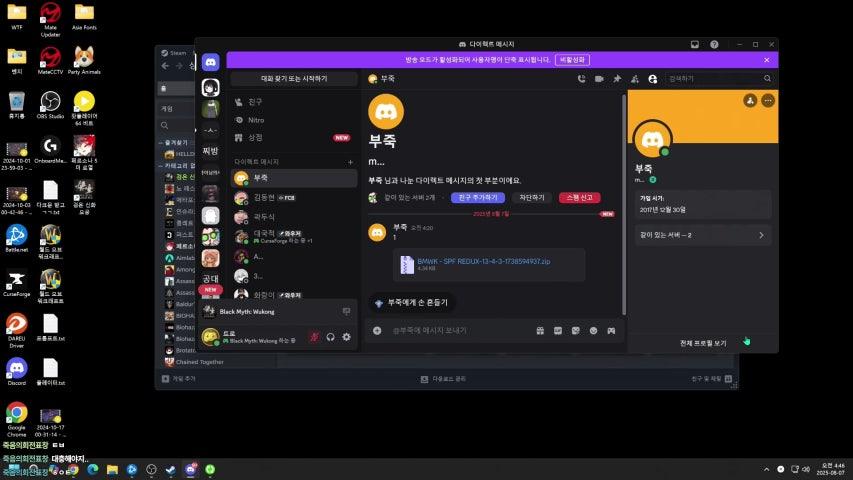Viewport: 853px width, 480px height.
Task: Select Chained Together in the Steam library
Action: (200, 362)
